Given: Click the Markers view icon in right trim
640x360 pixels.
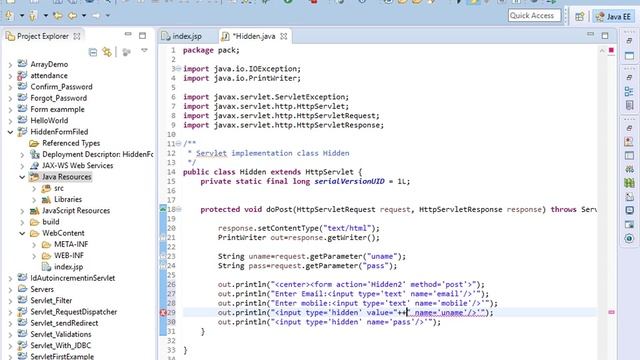Looking at the screenshot, I should (629, 142).
